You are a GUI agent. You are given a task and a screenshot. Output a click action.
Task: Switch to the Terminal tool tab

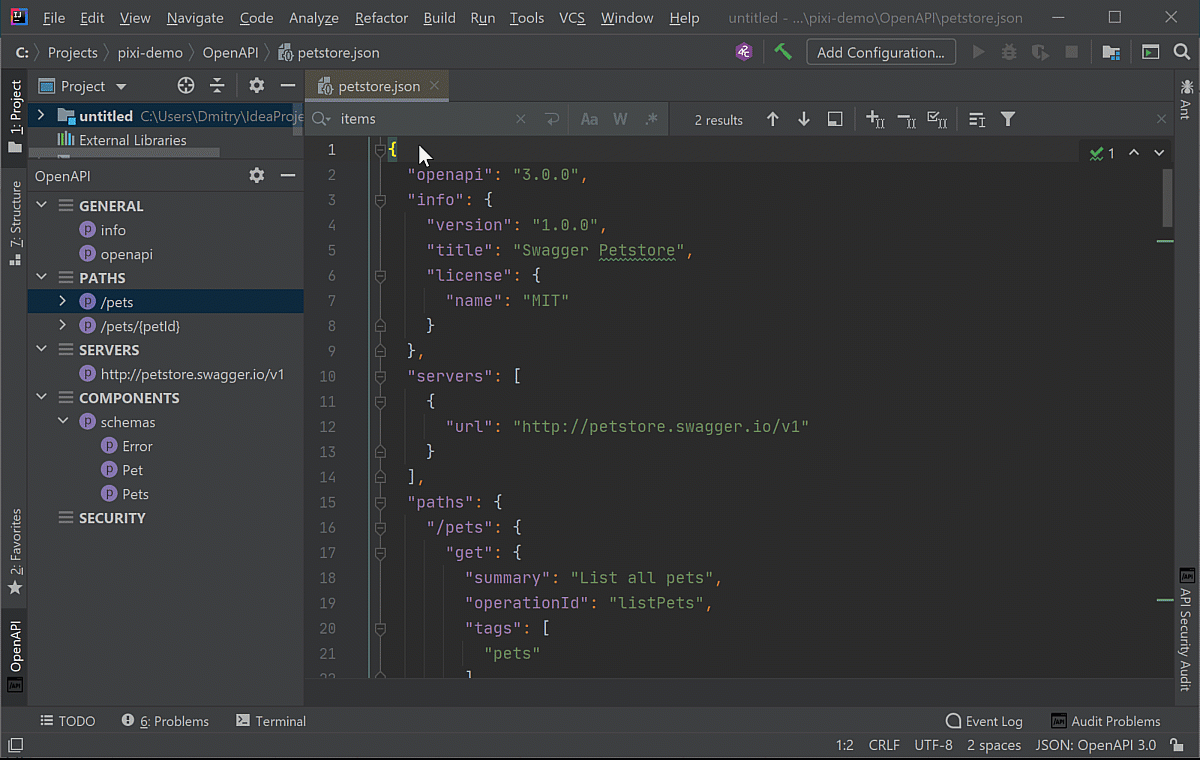(271, 721)
